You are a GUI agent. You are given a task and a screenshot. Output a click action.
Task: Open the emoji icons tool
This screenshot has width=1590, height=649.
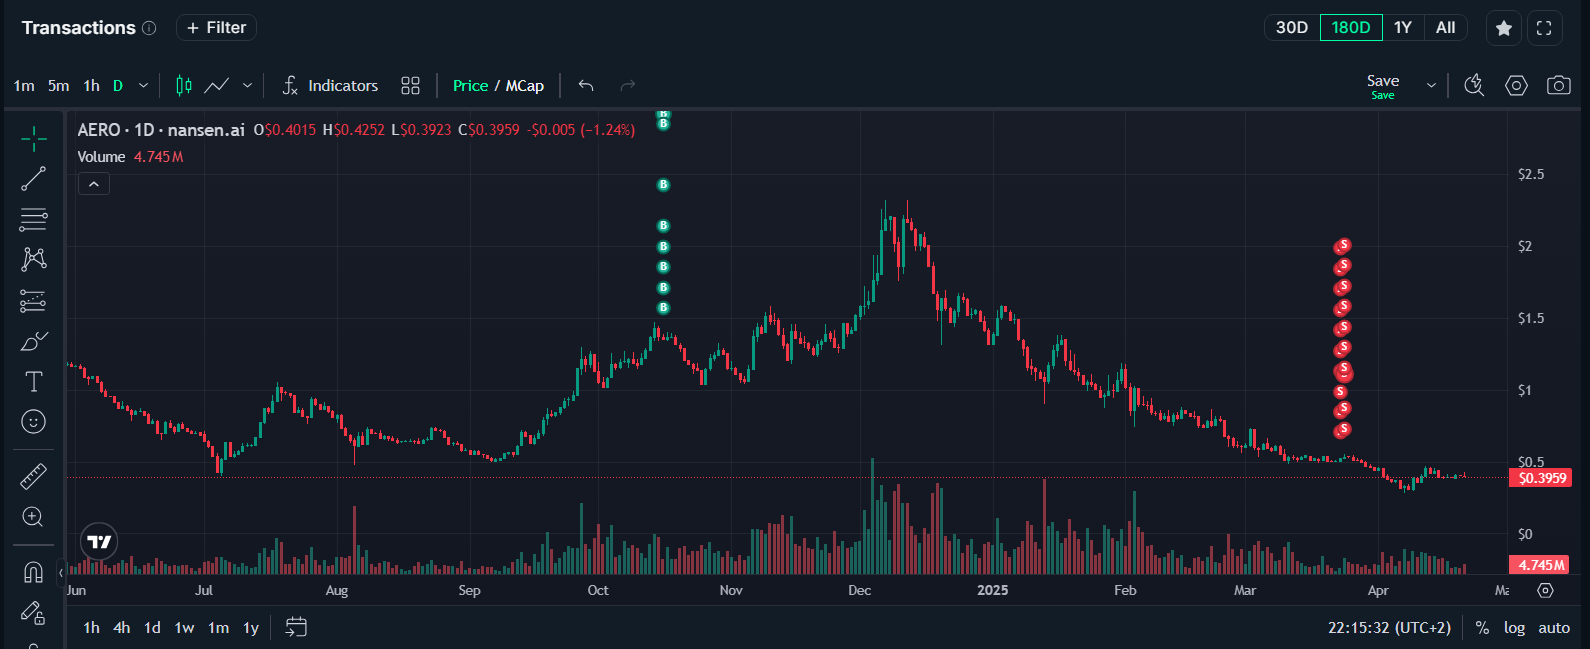pos(33,422)
